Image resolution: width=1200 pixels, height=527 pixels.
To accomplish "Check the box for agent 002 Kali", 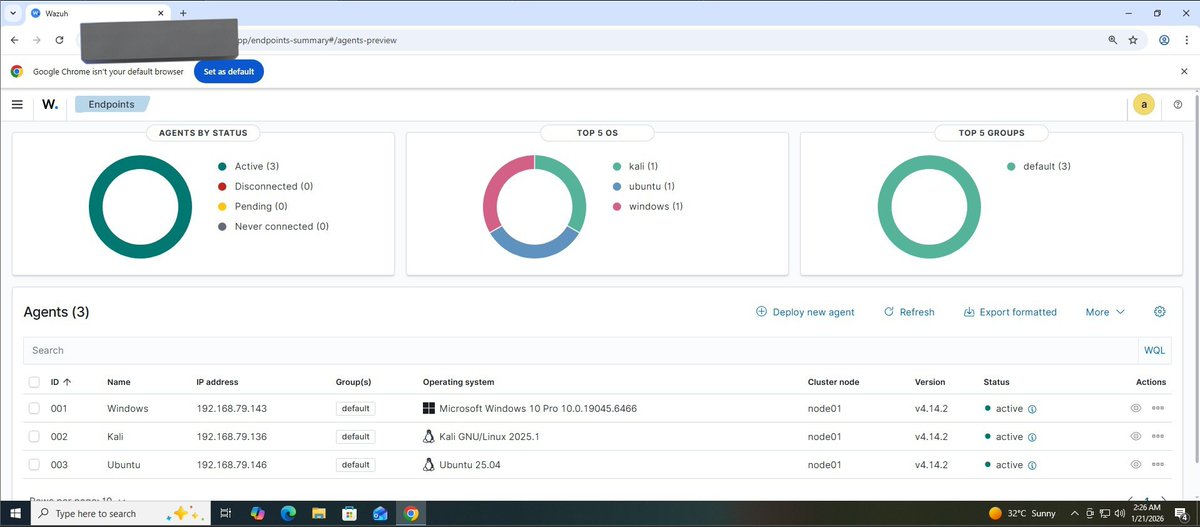I will click(34, 436).
